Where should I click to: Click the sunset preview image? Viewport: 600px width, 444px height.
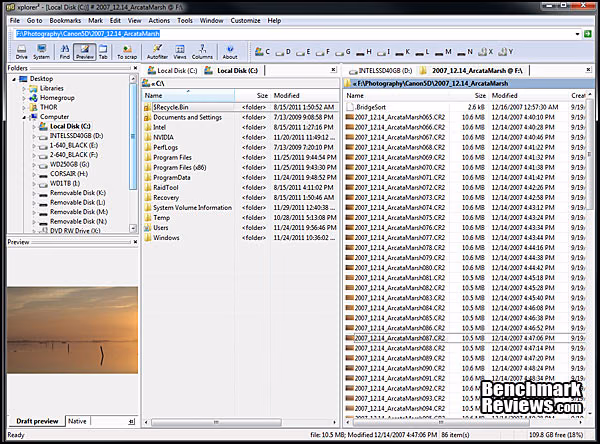tap(72, 330)
